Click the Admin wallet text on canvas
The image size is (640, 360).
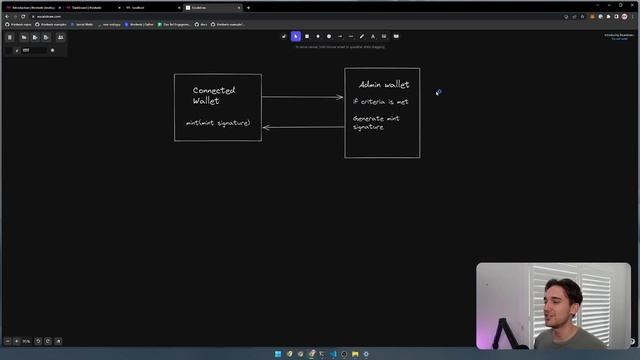click(x=384, y=85)
